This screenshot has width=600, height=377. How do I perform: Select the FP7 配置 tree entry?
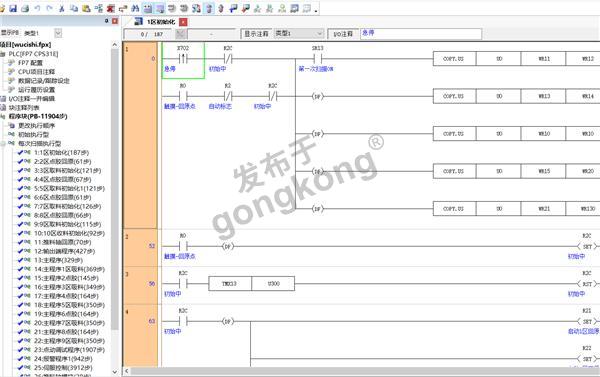point(30,63)
